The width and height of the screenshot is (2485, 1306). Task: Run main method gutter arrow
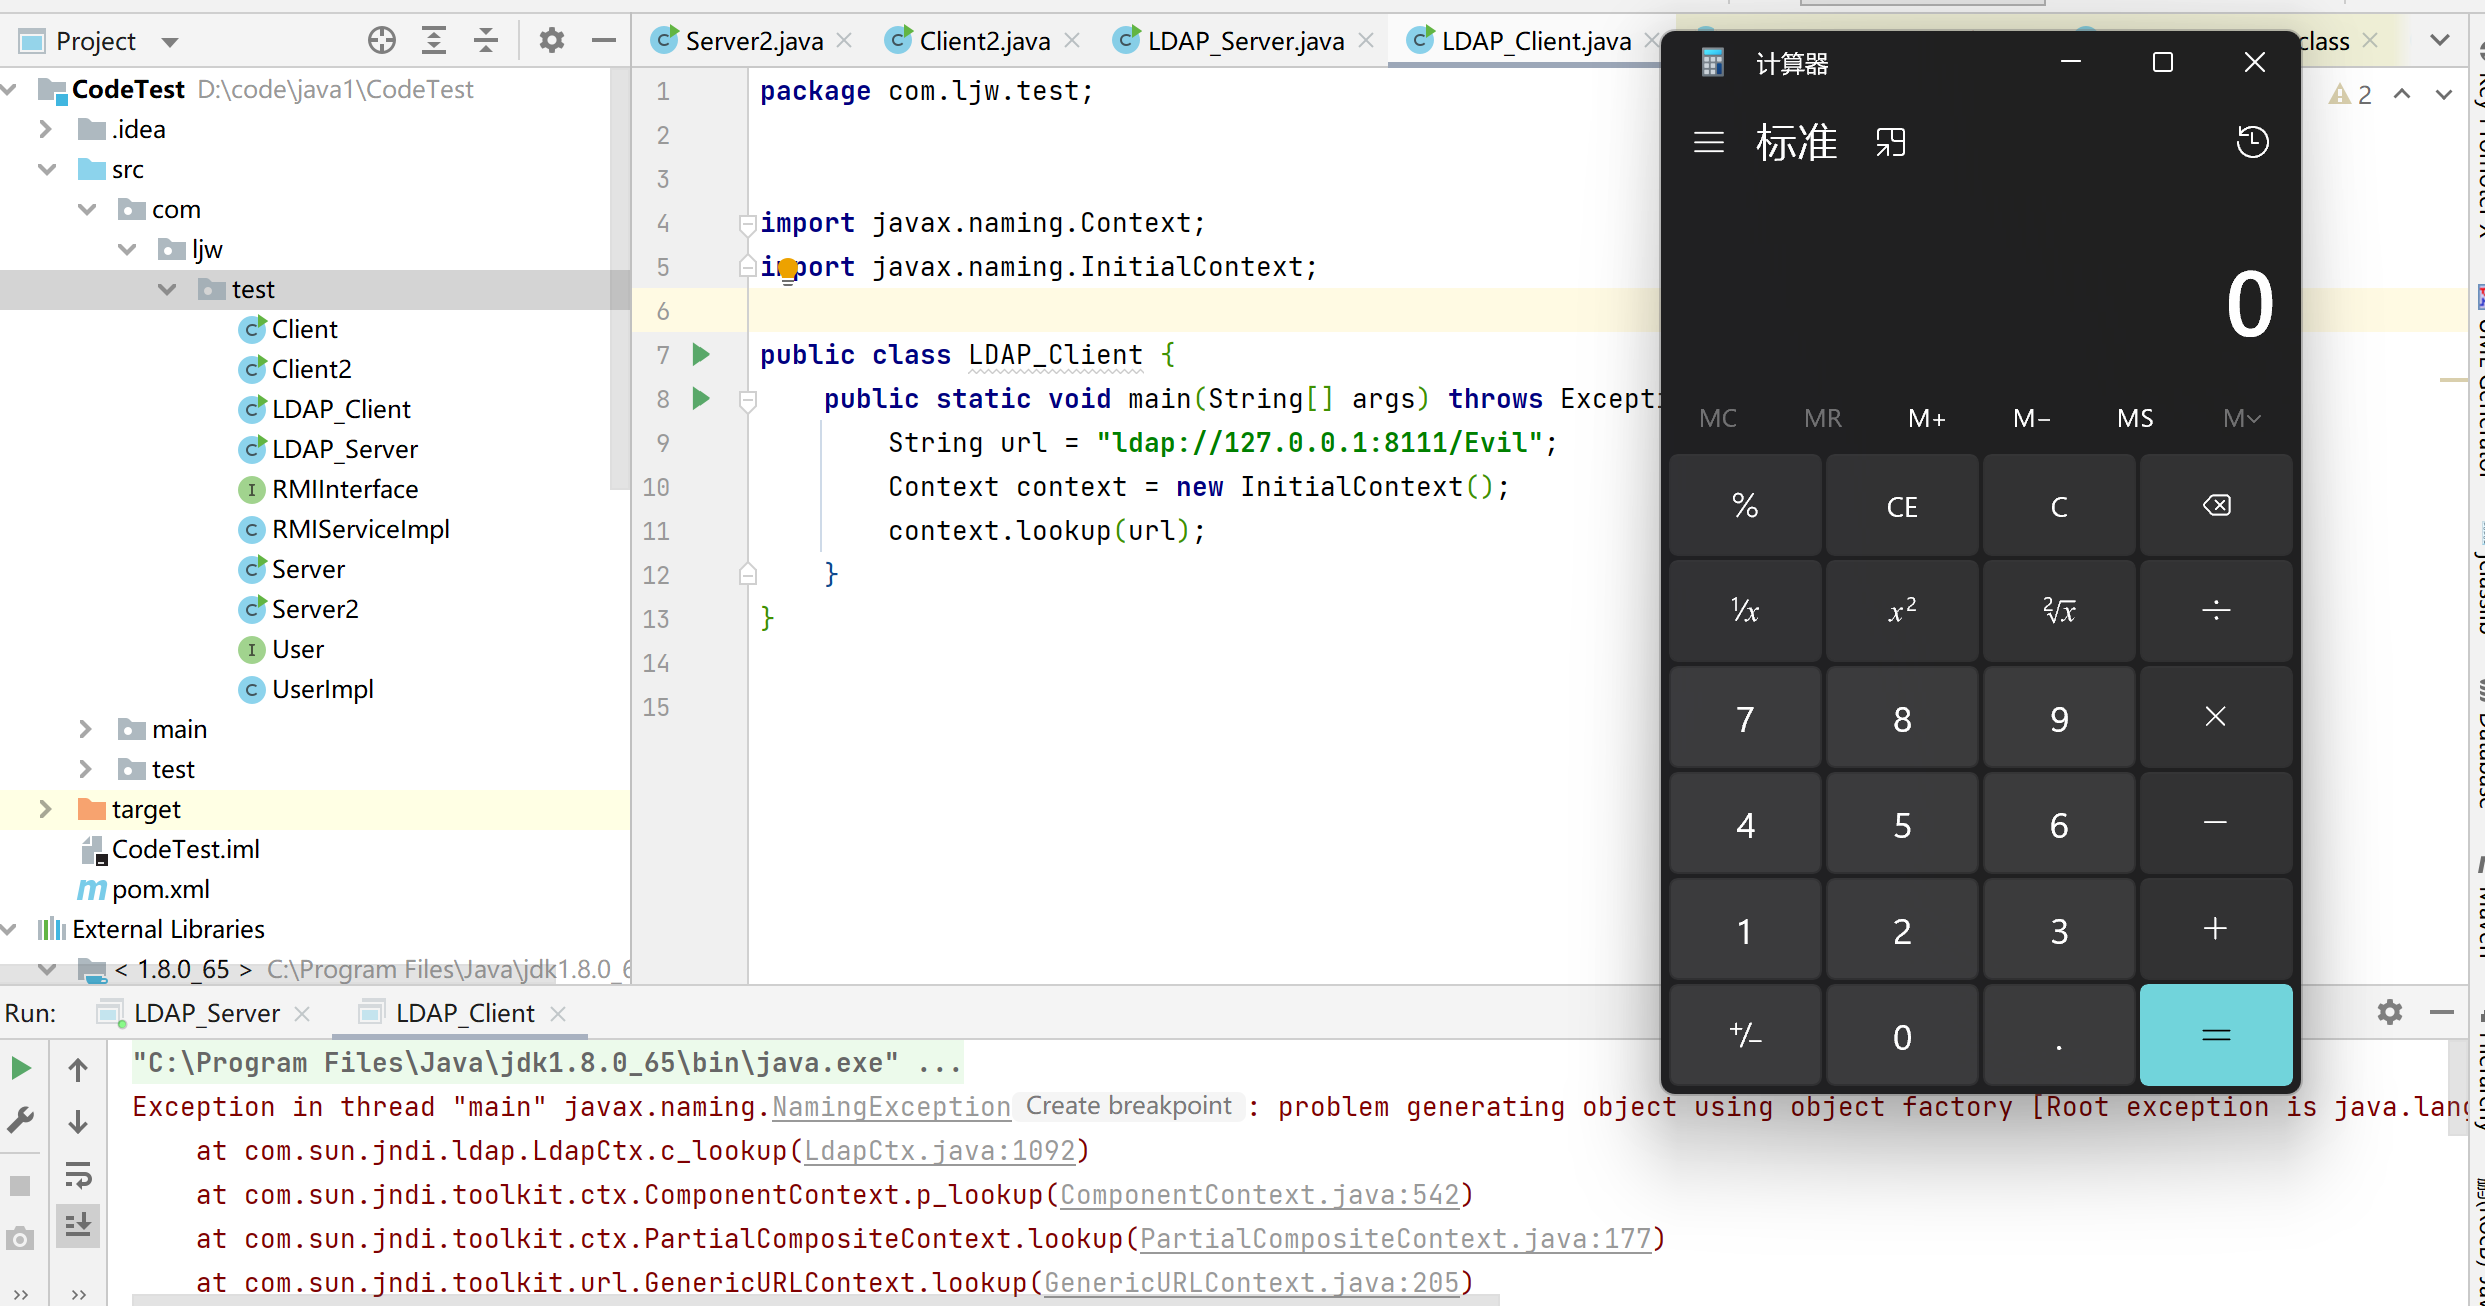[701, 398]
